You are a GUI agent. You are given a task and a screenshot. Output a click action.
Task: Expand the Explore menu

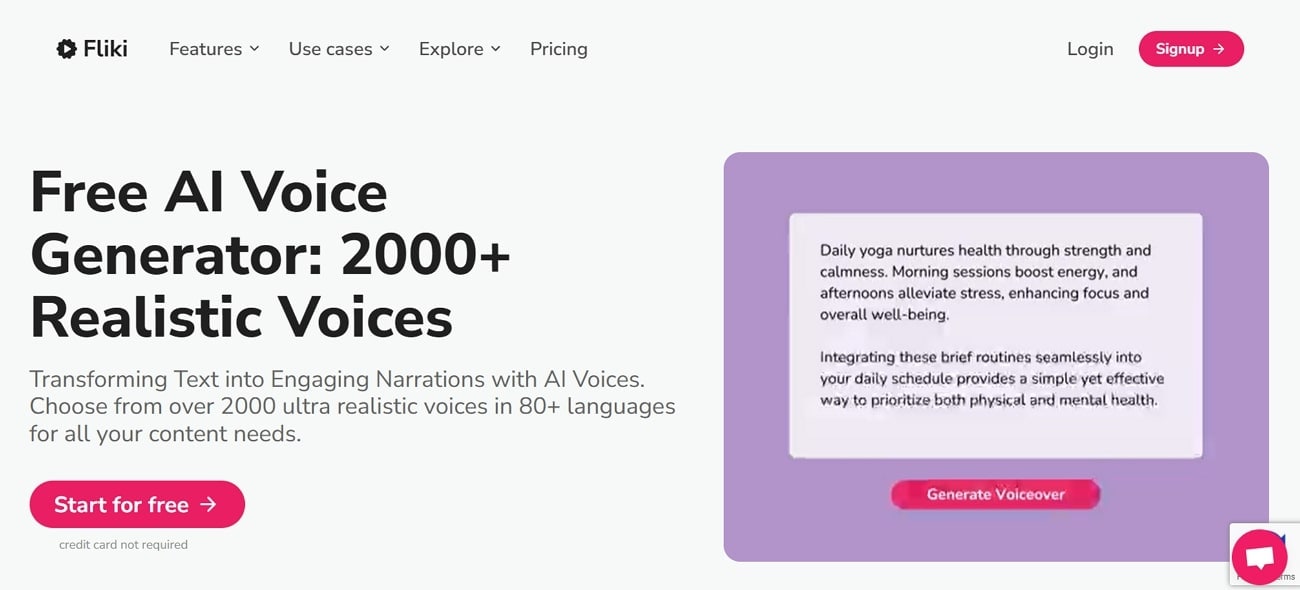[x=451, y=49]
